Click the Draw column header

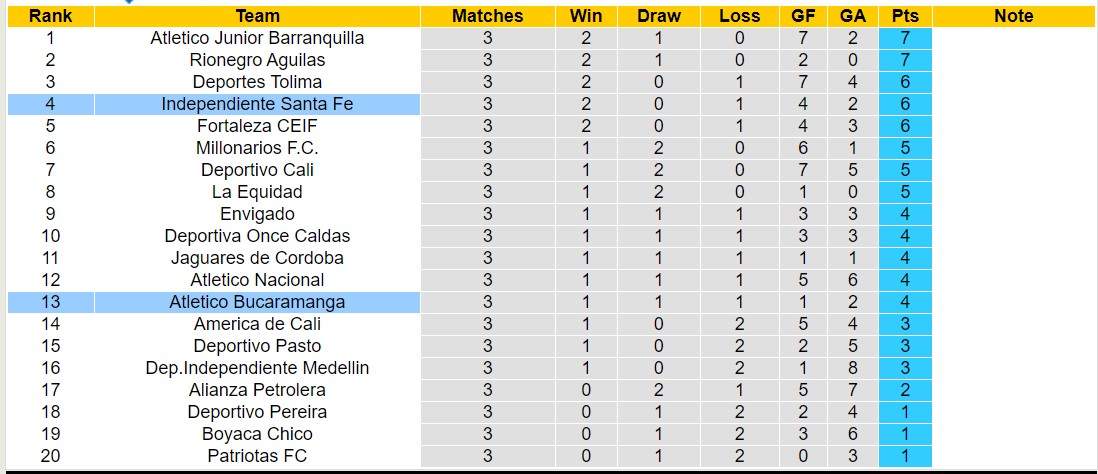point(658,16)
